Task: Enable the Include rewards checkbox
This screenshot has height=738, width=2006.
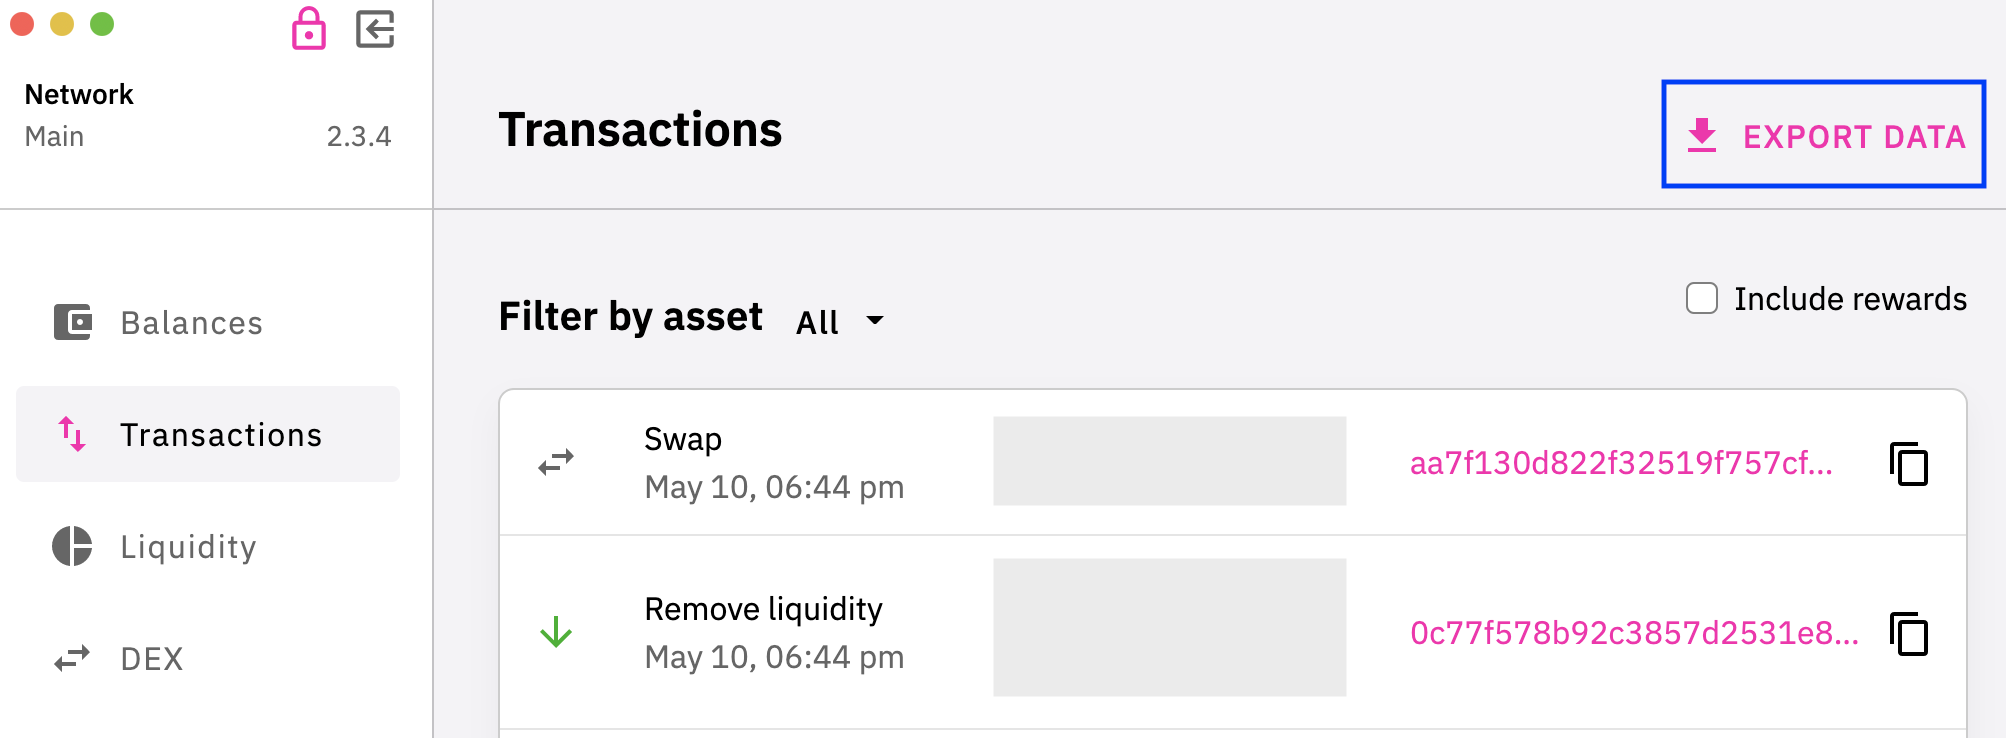Action: pos(1702,298)
